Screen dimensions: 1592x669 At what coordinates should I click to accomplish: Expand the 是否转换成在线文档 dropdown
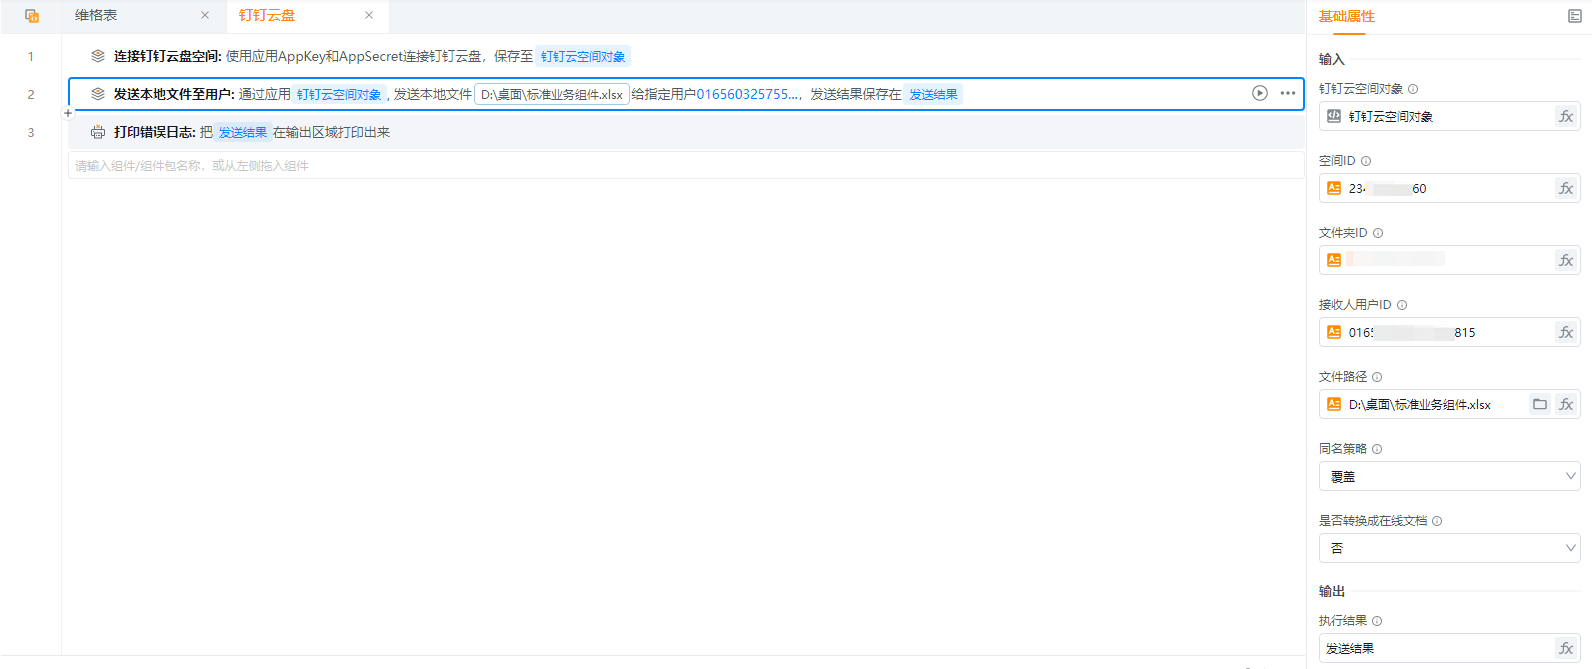tap(1449, 549)
